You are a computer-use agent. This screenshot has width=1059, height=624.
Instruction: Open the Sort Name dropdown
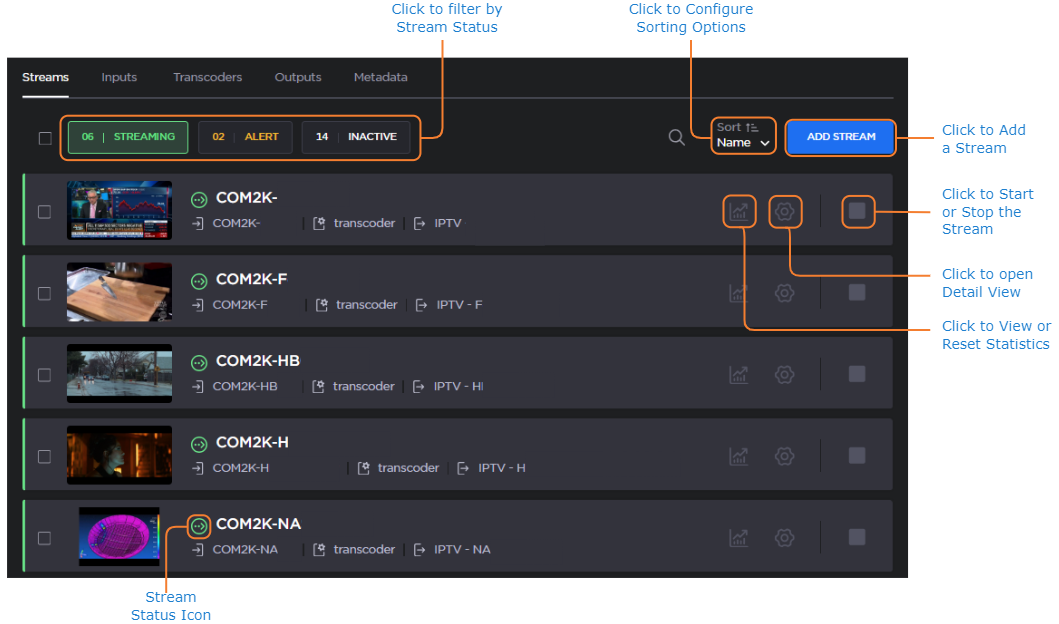744,136
